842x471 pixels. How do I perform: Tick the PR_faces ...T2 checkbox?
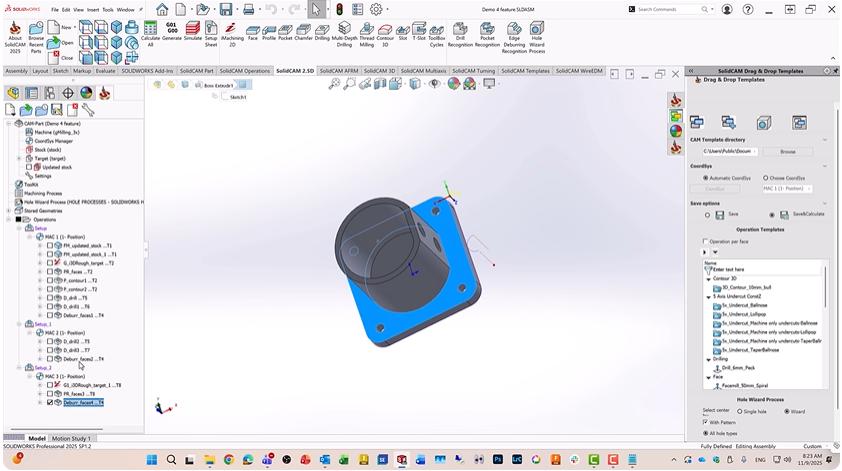point(50,272)
